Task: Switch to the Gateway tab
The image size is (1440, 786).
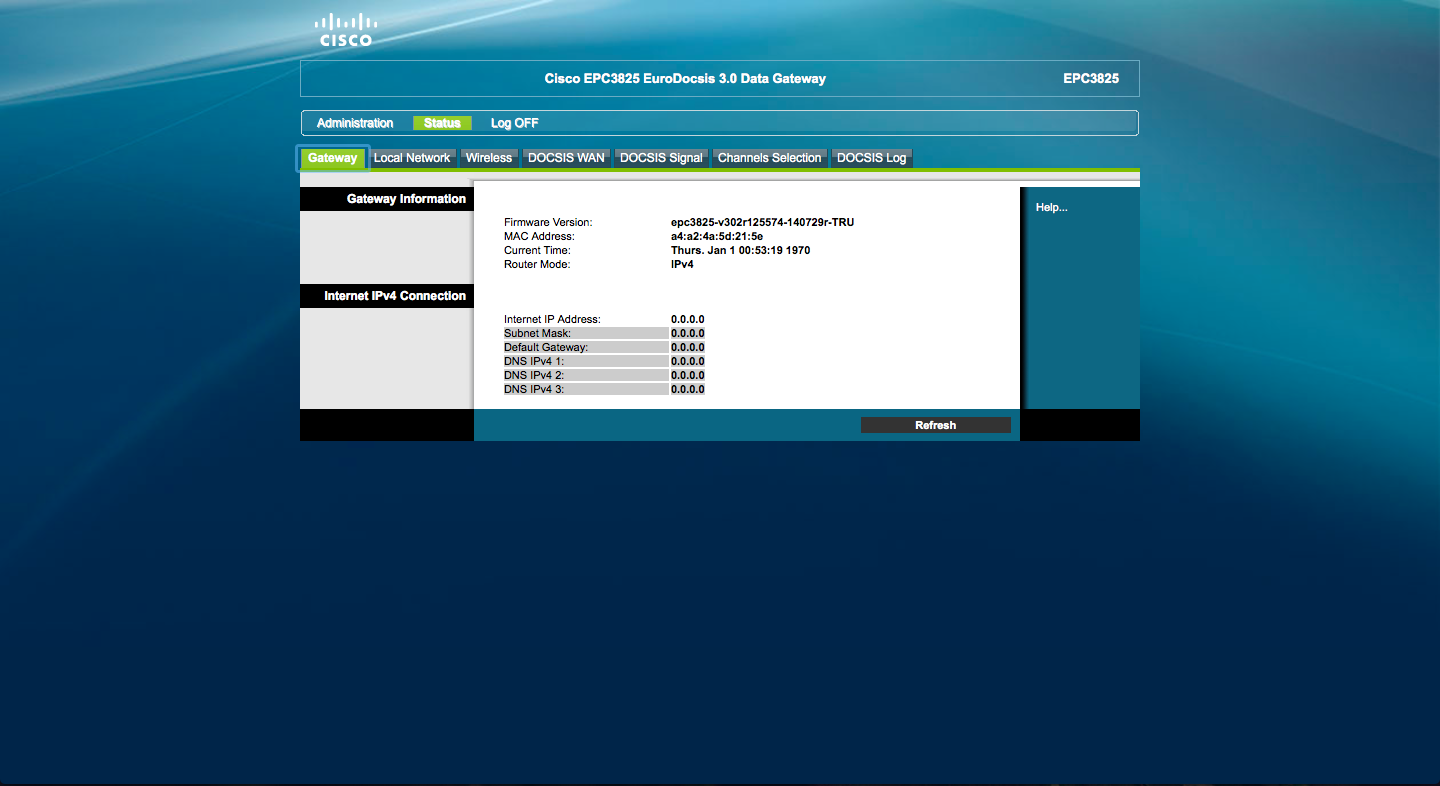Action: [x=333, y=158]
